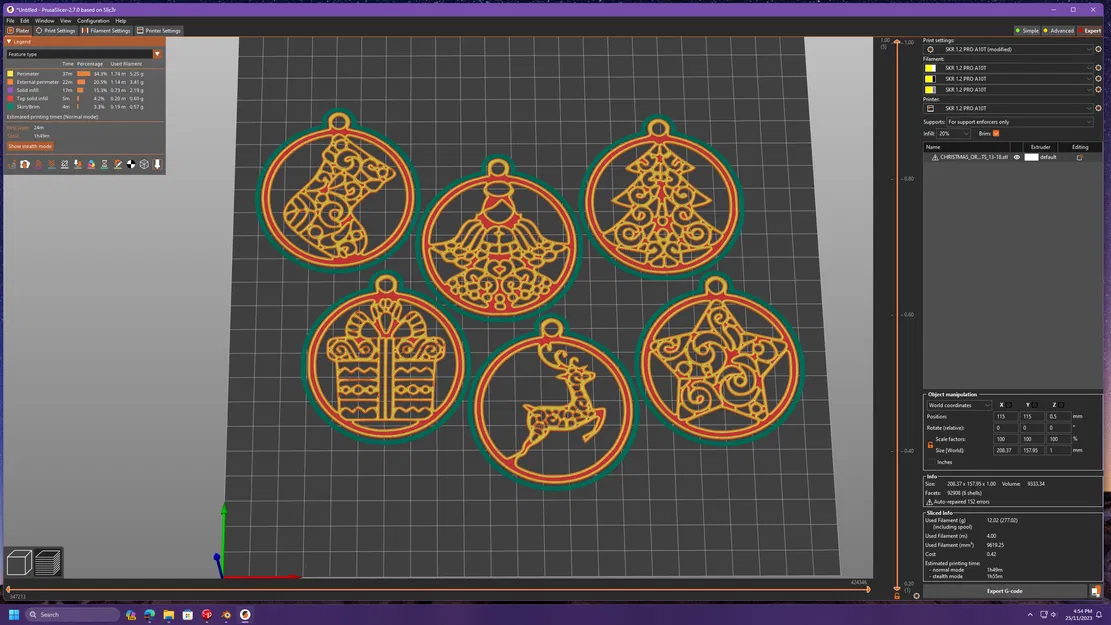Click top thumb of vertical layer slider
Screen dimensions: 1111x625
[897, 43]
